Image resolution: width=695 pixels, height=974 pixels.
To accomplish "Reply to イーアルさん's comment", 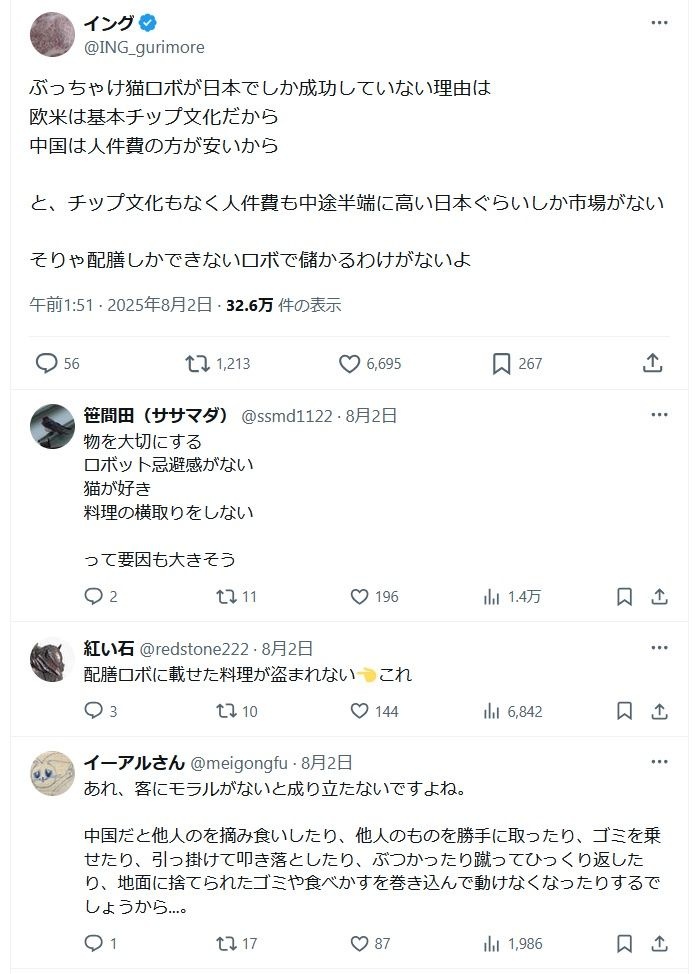I will pos(94,943).
